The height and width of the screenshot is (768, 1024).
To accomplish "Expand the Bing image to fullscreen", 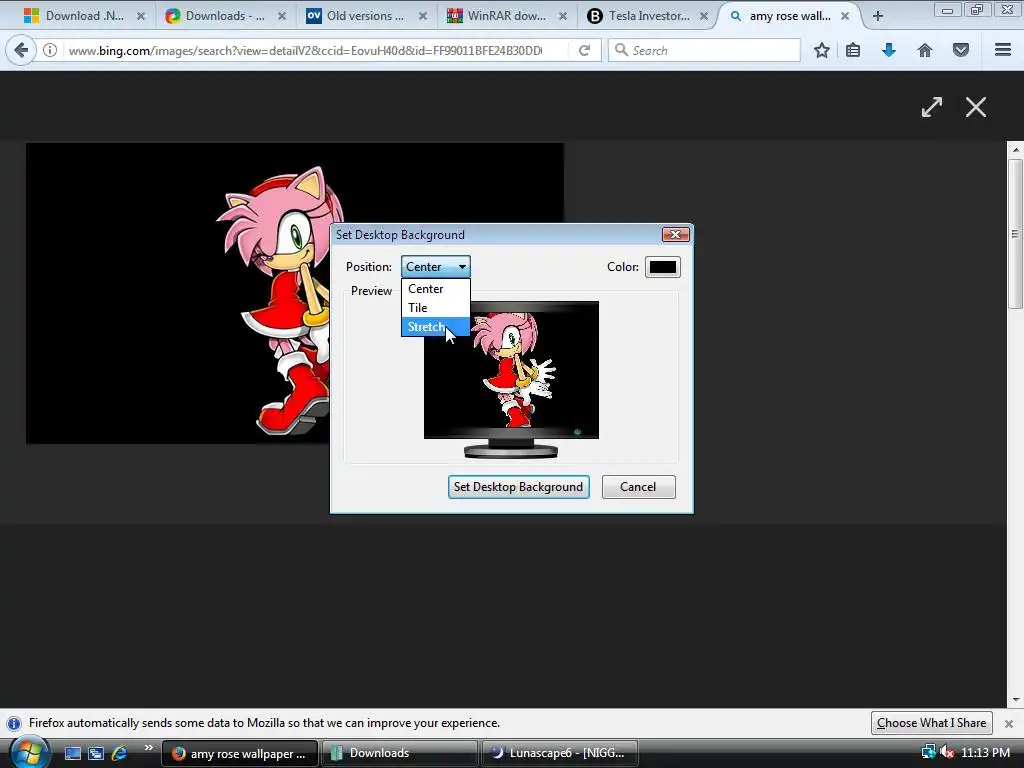I will (932, 107).
